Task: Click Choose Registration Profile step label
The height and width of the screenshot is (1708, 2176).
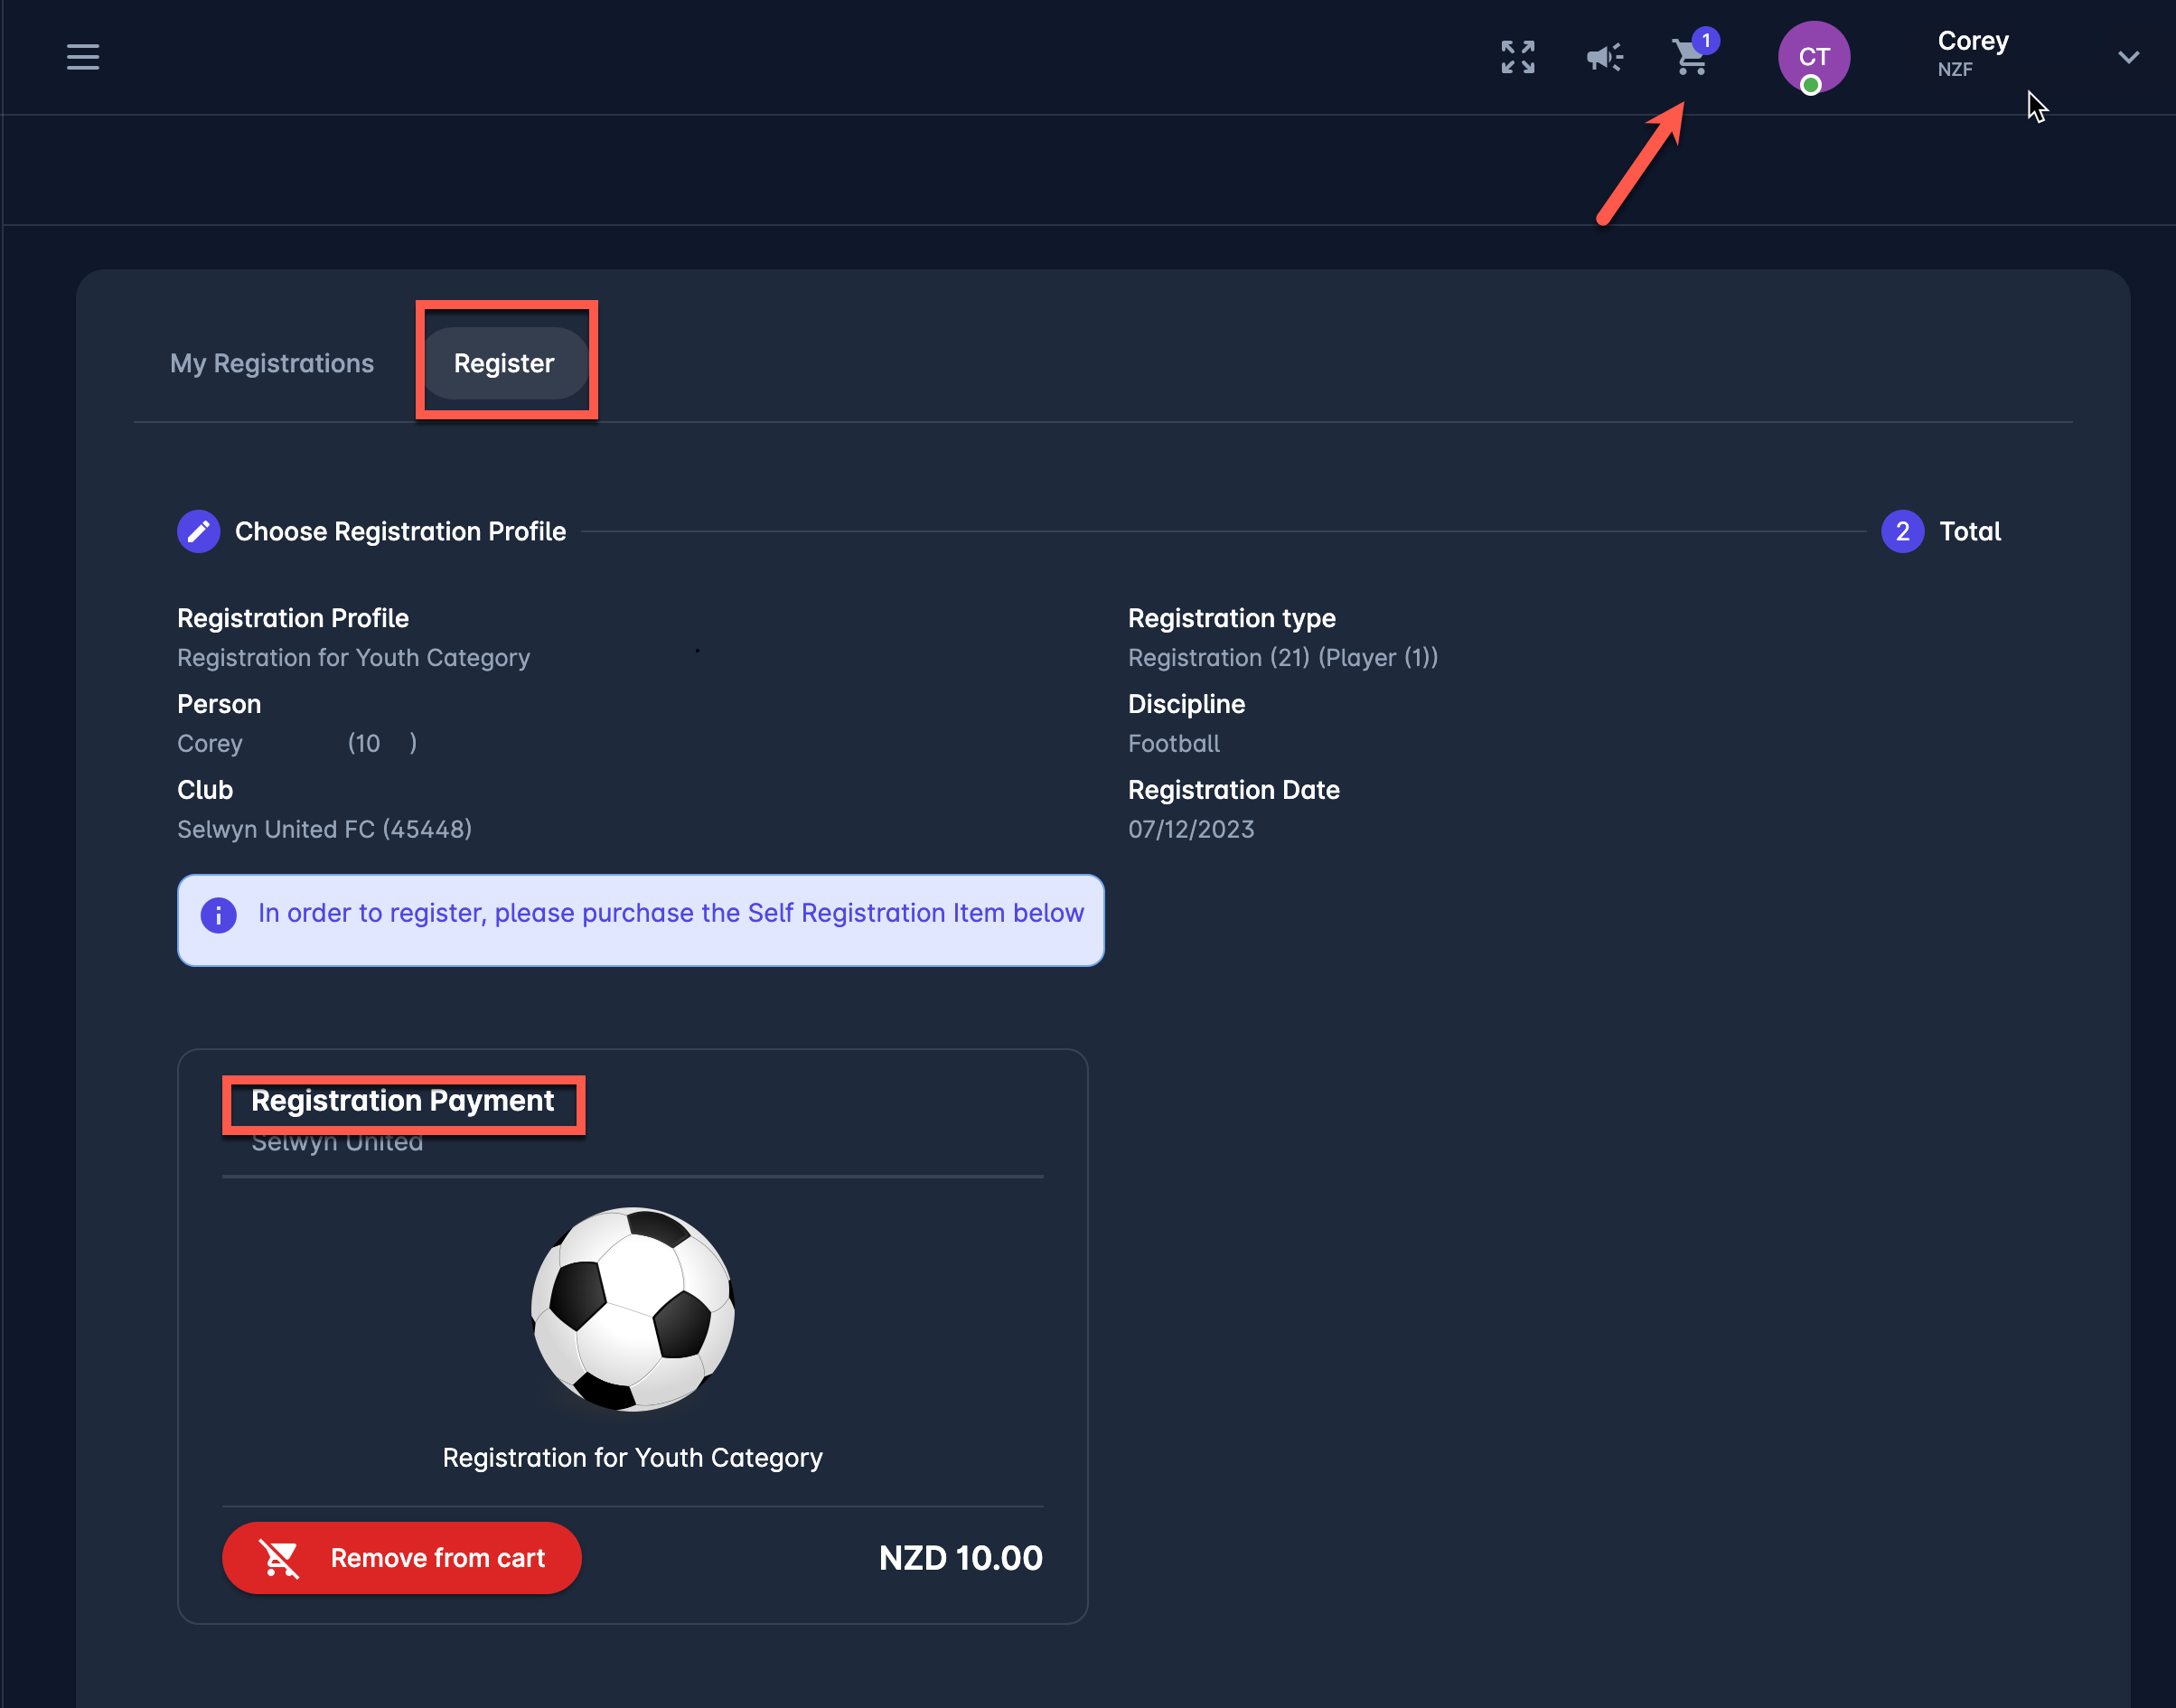Action: pos(400,531)
